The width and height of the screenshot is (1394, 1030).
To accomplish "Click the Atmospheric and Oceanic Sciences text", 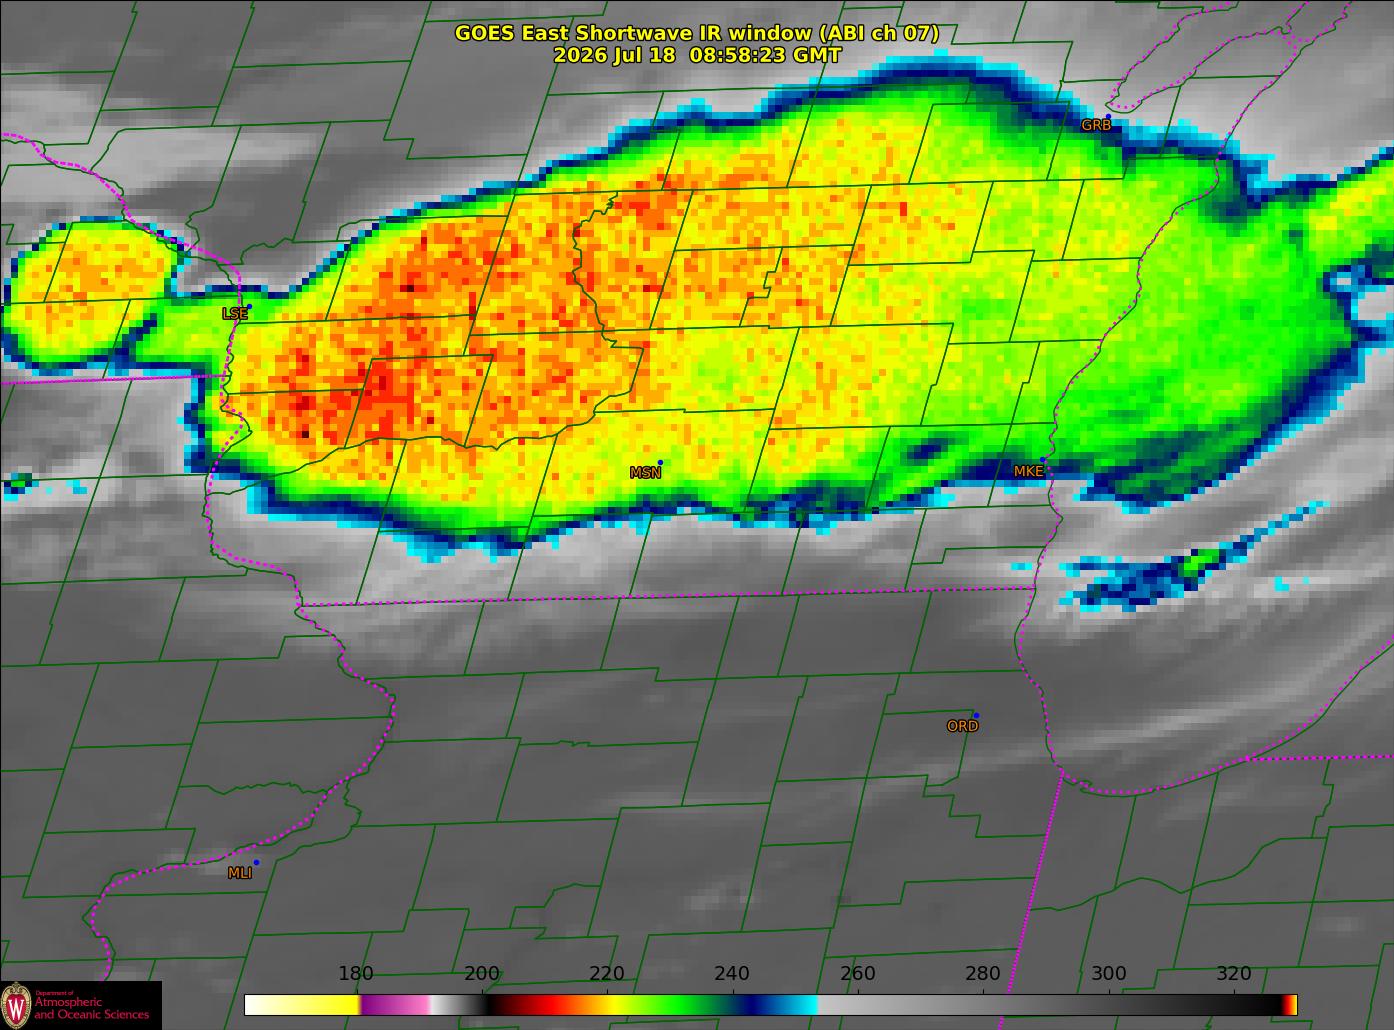I will tap(91, 1008).
